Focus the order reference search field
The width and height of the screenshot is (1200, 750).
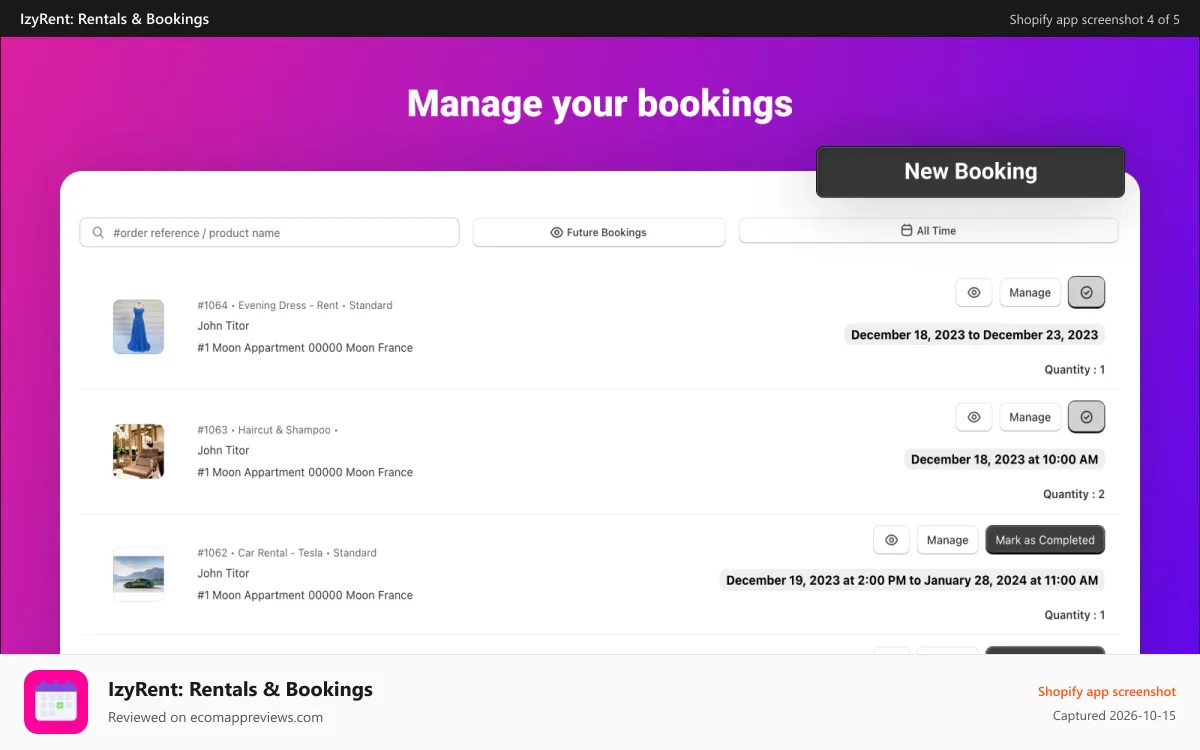269,232
